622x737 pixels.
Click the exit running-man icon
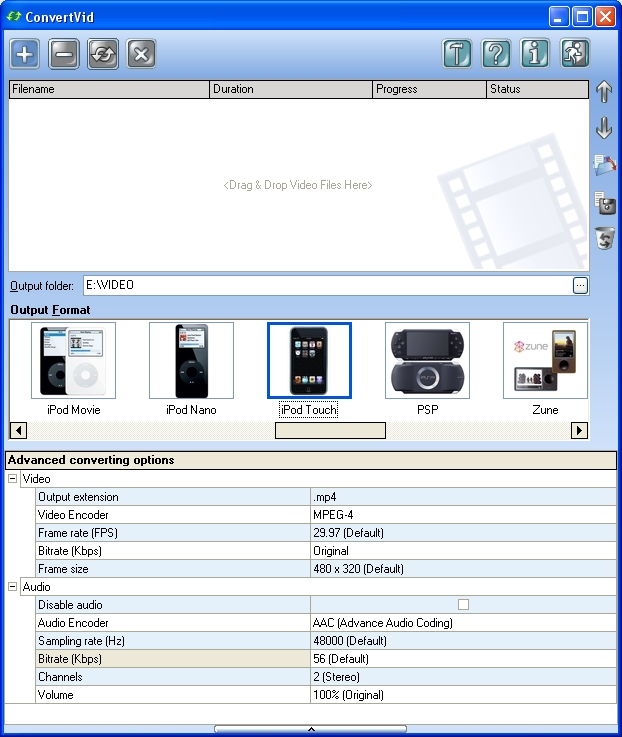574,54
